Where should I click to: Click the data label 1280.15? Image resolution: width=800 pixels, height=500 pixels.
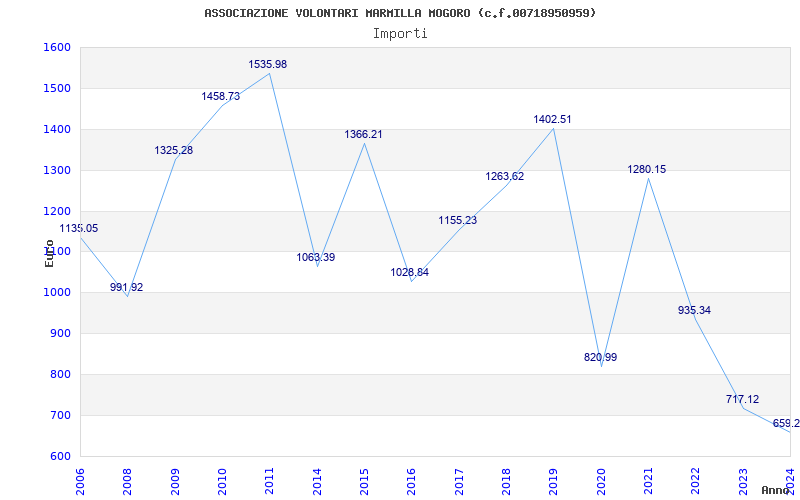pos(647,169)
